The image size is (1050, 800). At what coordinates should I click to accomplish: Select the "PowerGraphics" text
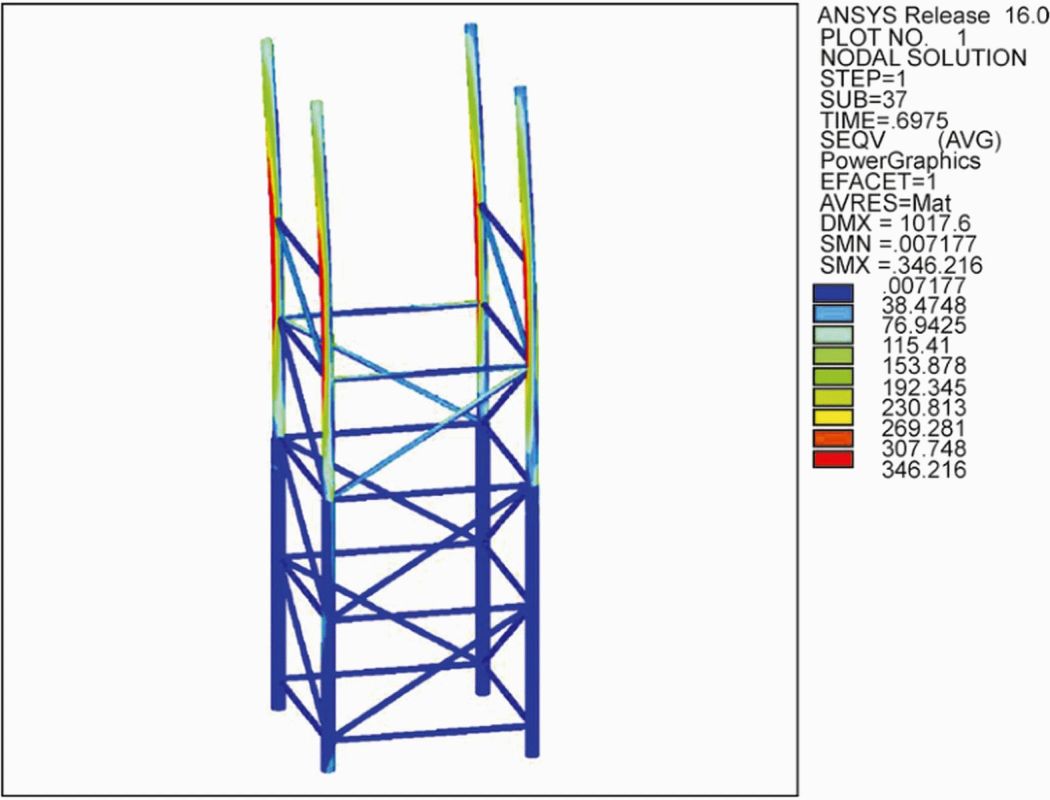click(x=900, y=161)
